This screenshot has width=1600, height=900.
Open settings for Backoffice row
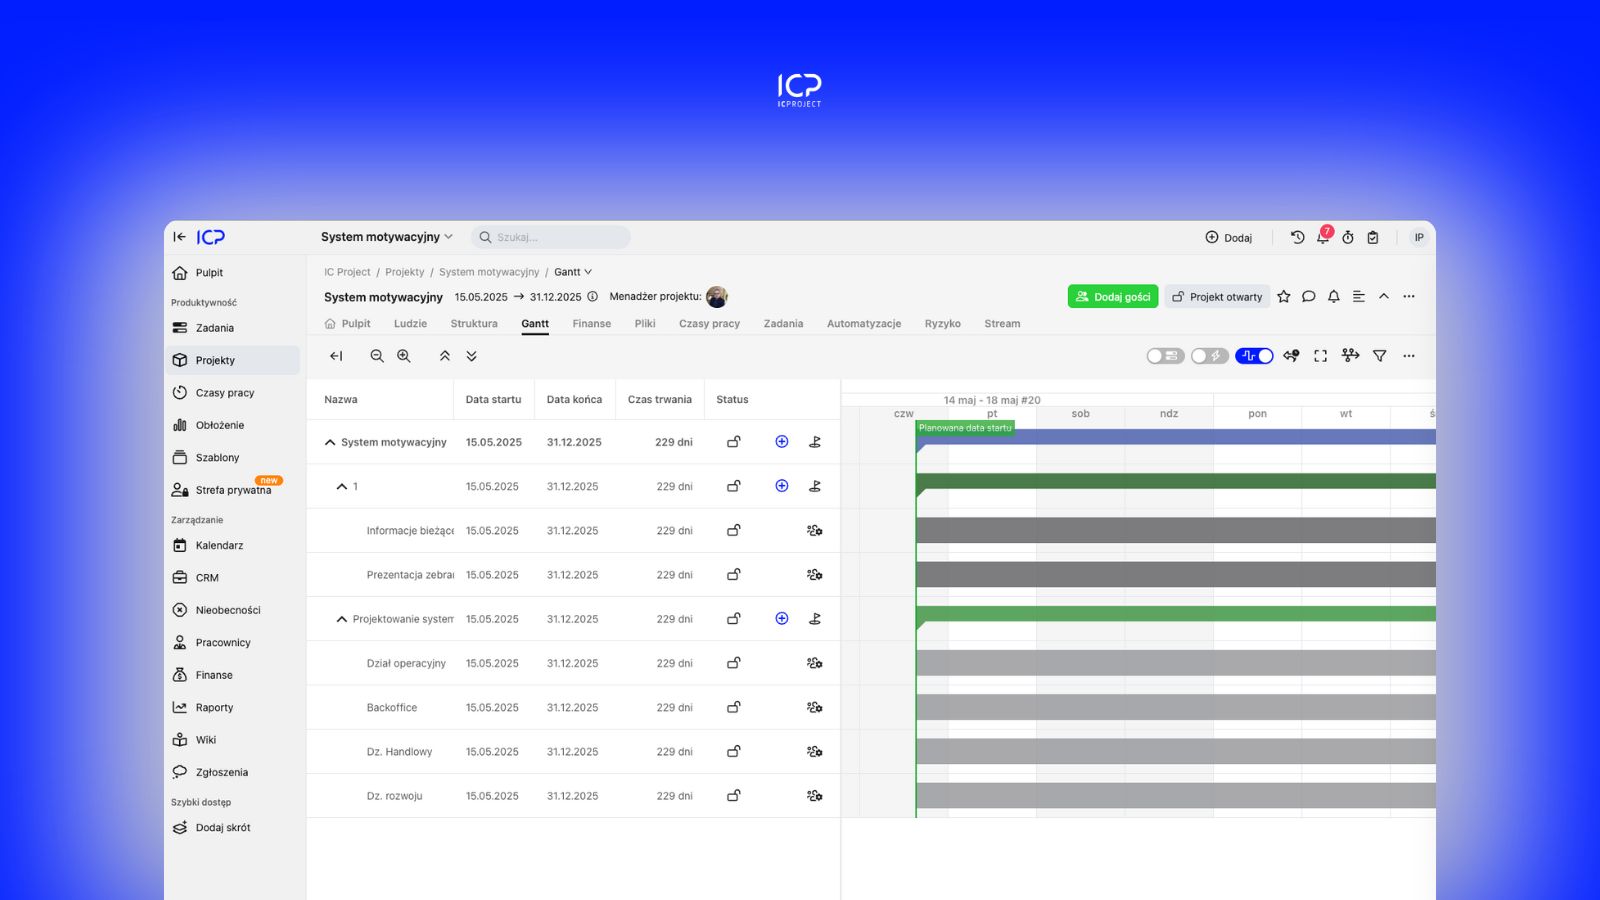coord(815,708)
